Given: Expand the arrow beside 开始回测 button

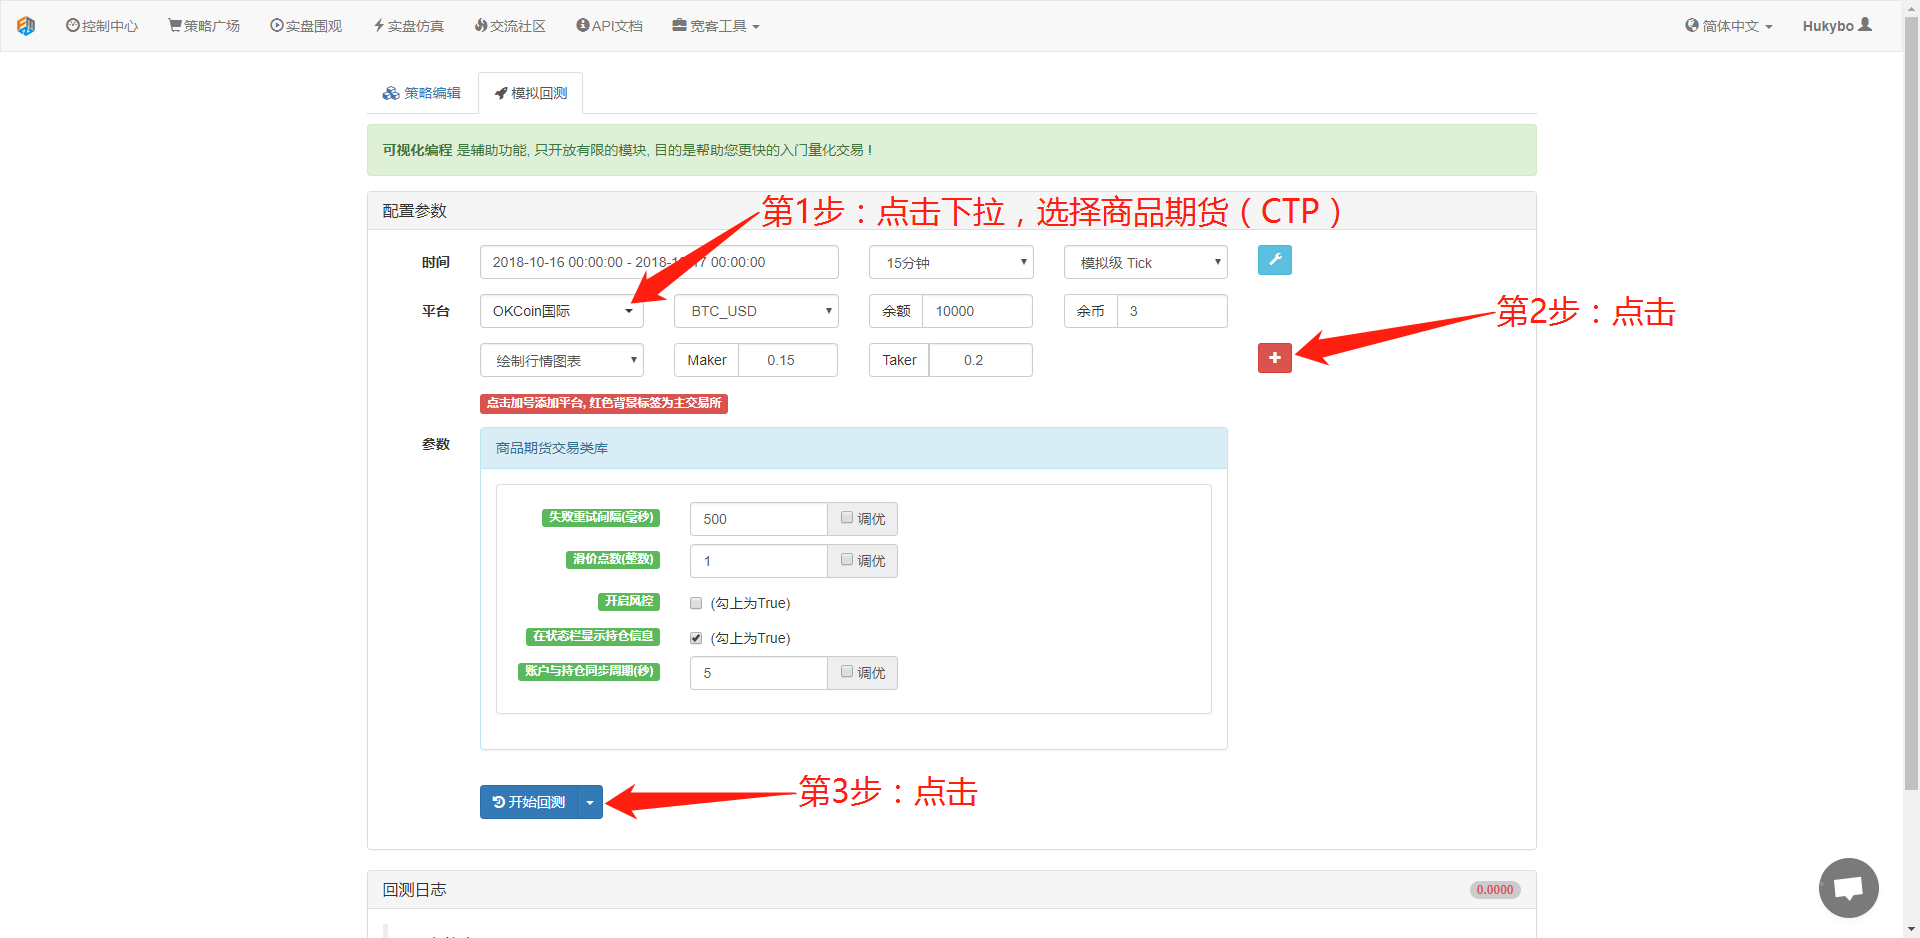Looking at the screenshot, I should [x=590, y=802].
